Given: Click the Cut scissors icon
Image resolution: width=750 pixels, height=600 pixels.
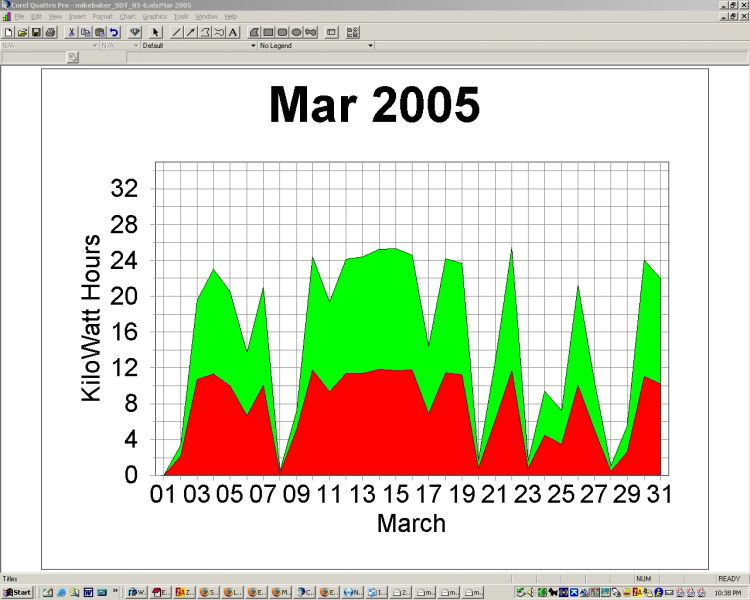Looking at the screenshot, I should [x=72, y=32].
